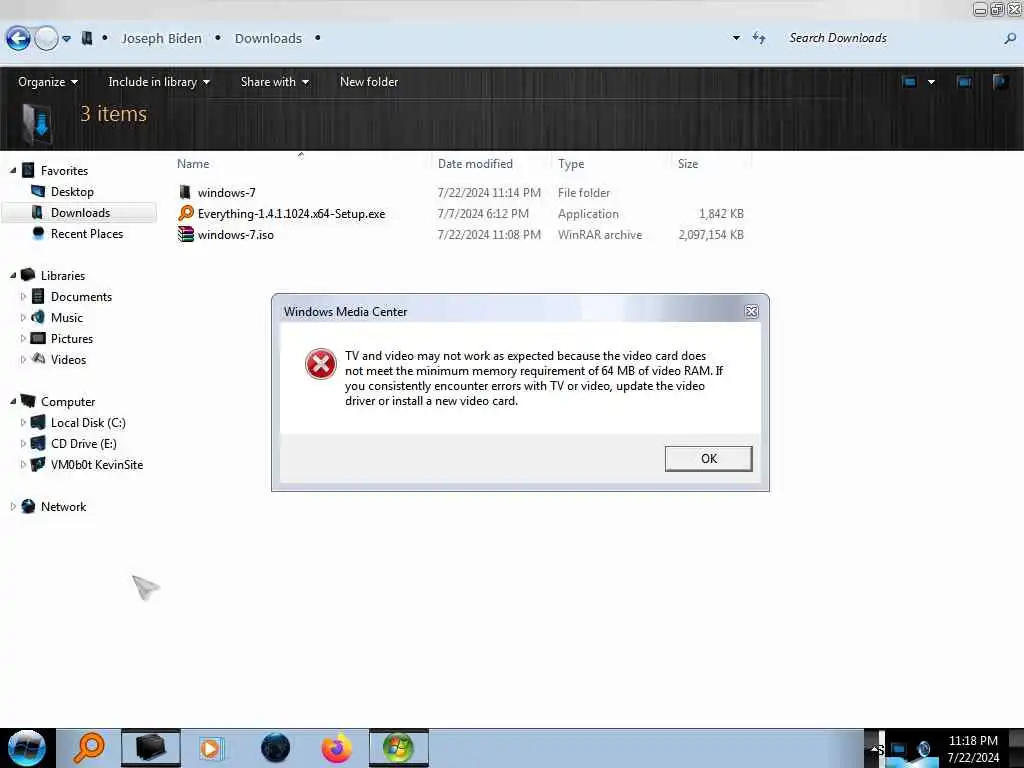This screenshot has height=768, width=1024.
Task: Click the search magnifier icon
Action: point(1010,39)
